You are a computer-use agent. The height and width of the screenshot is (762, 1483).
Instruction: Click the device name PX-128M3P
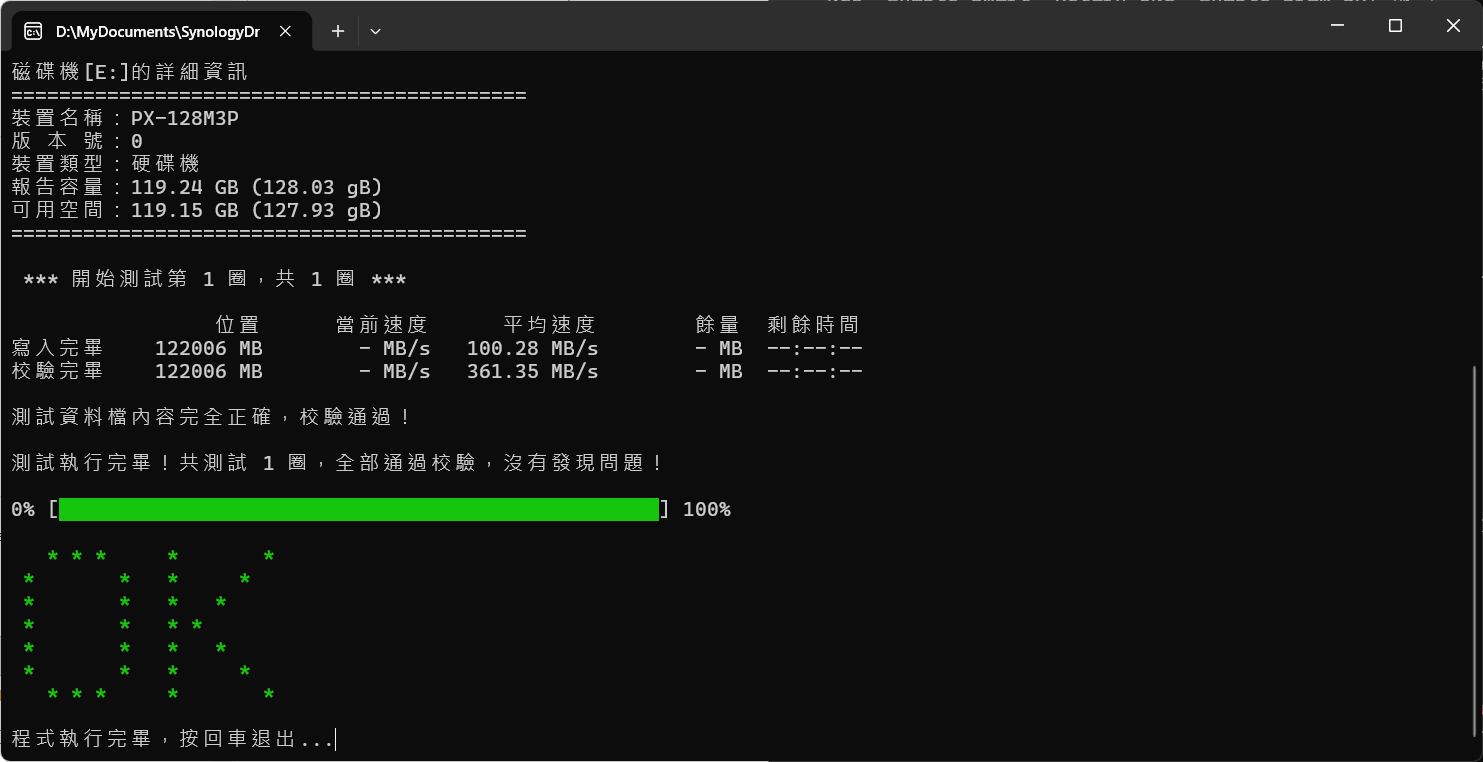pos(185,118)
